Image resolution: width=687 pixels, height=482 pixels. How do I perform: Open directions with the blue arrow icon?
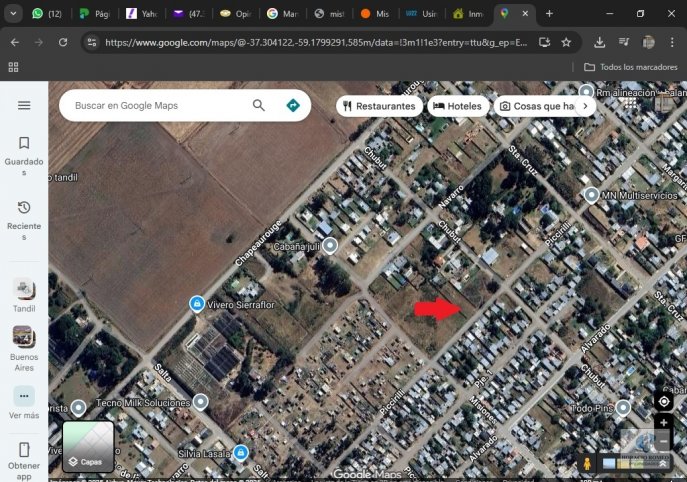coord(293,105)
